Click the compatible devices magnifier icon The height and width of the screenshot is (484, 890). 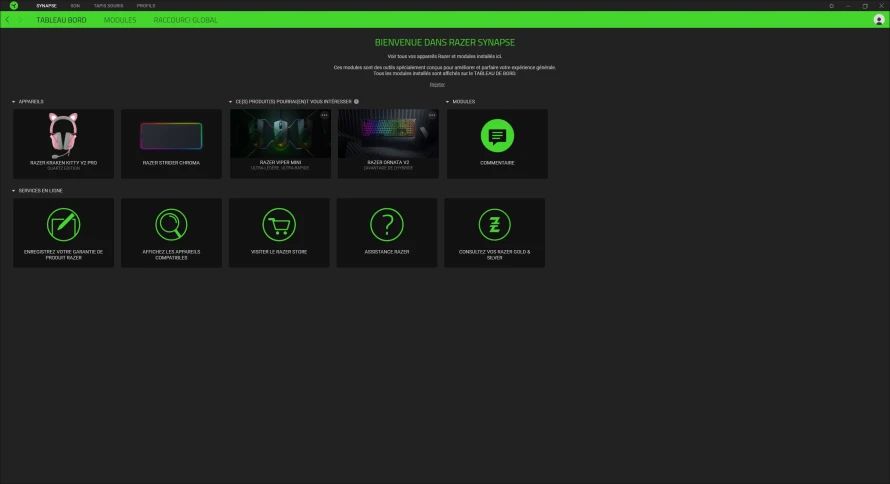171,225
